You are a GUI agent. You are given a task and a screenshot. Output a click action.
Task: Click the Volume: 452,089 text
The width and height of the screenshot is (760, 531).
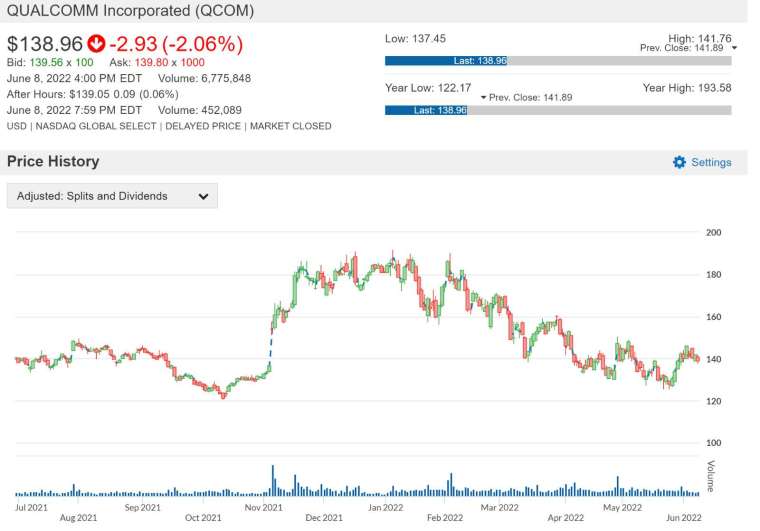click(x=200, y=110)
